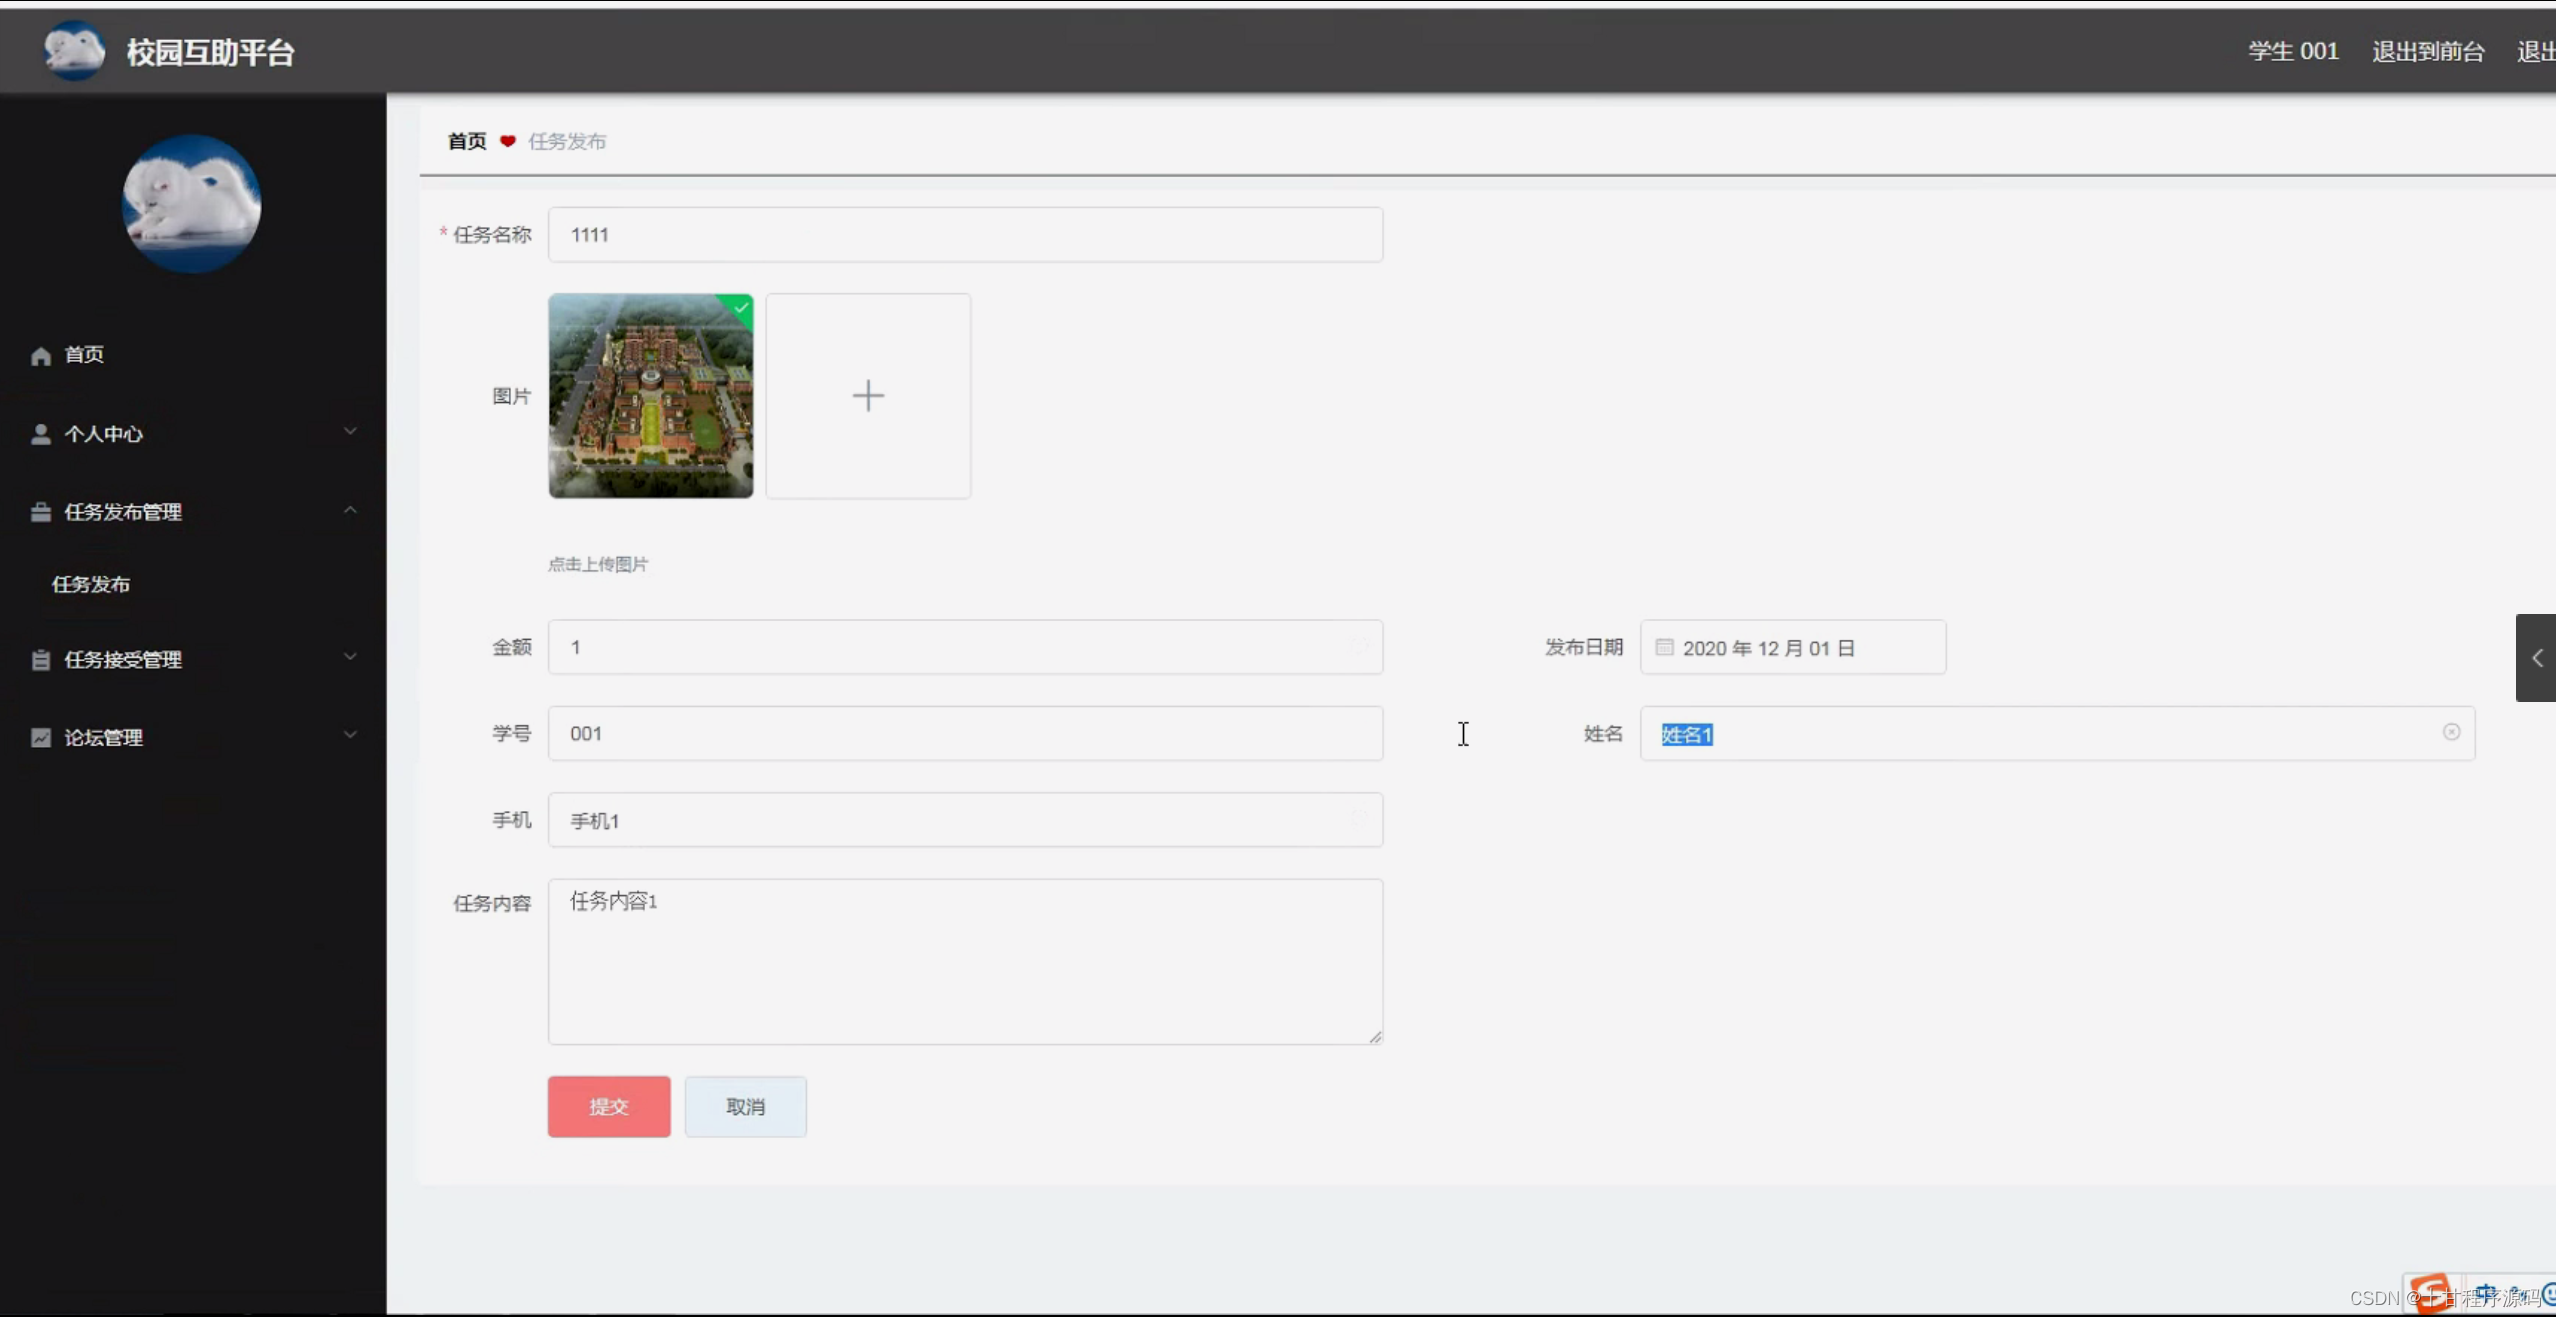Viewport: 2556px width, 1317px height.
Task: Click the plus icon to add another image
Action: click(866, 396)
